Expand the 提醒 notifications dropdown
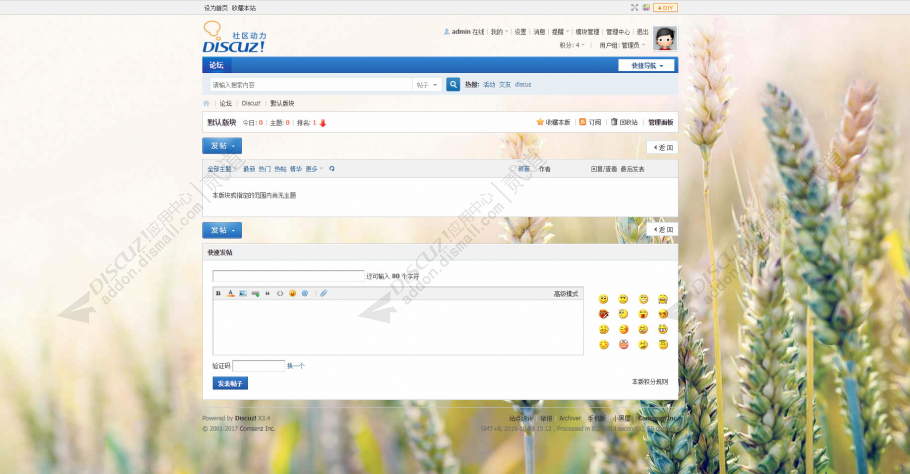The width and height of the screenshot is (910, 474). click(560, 32)
